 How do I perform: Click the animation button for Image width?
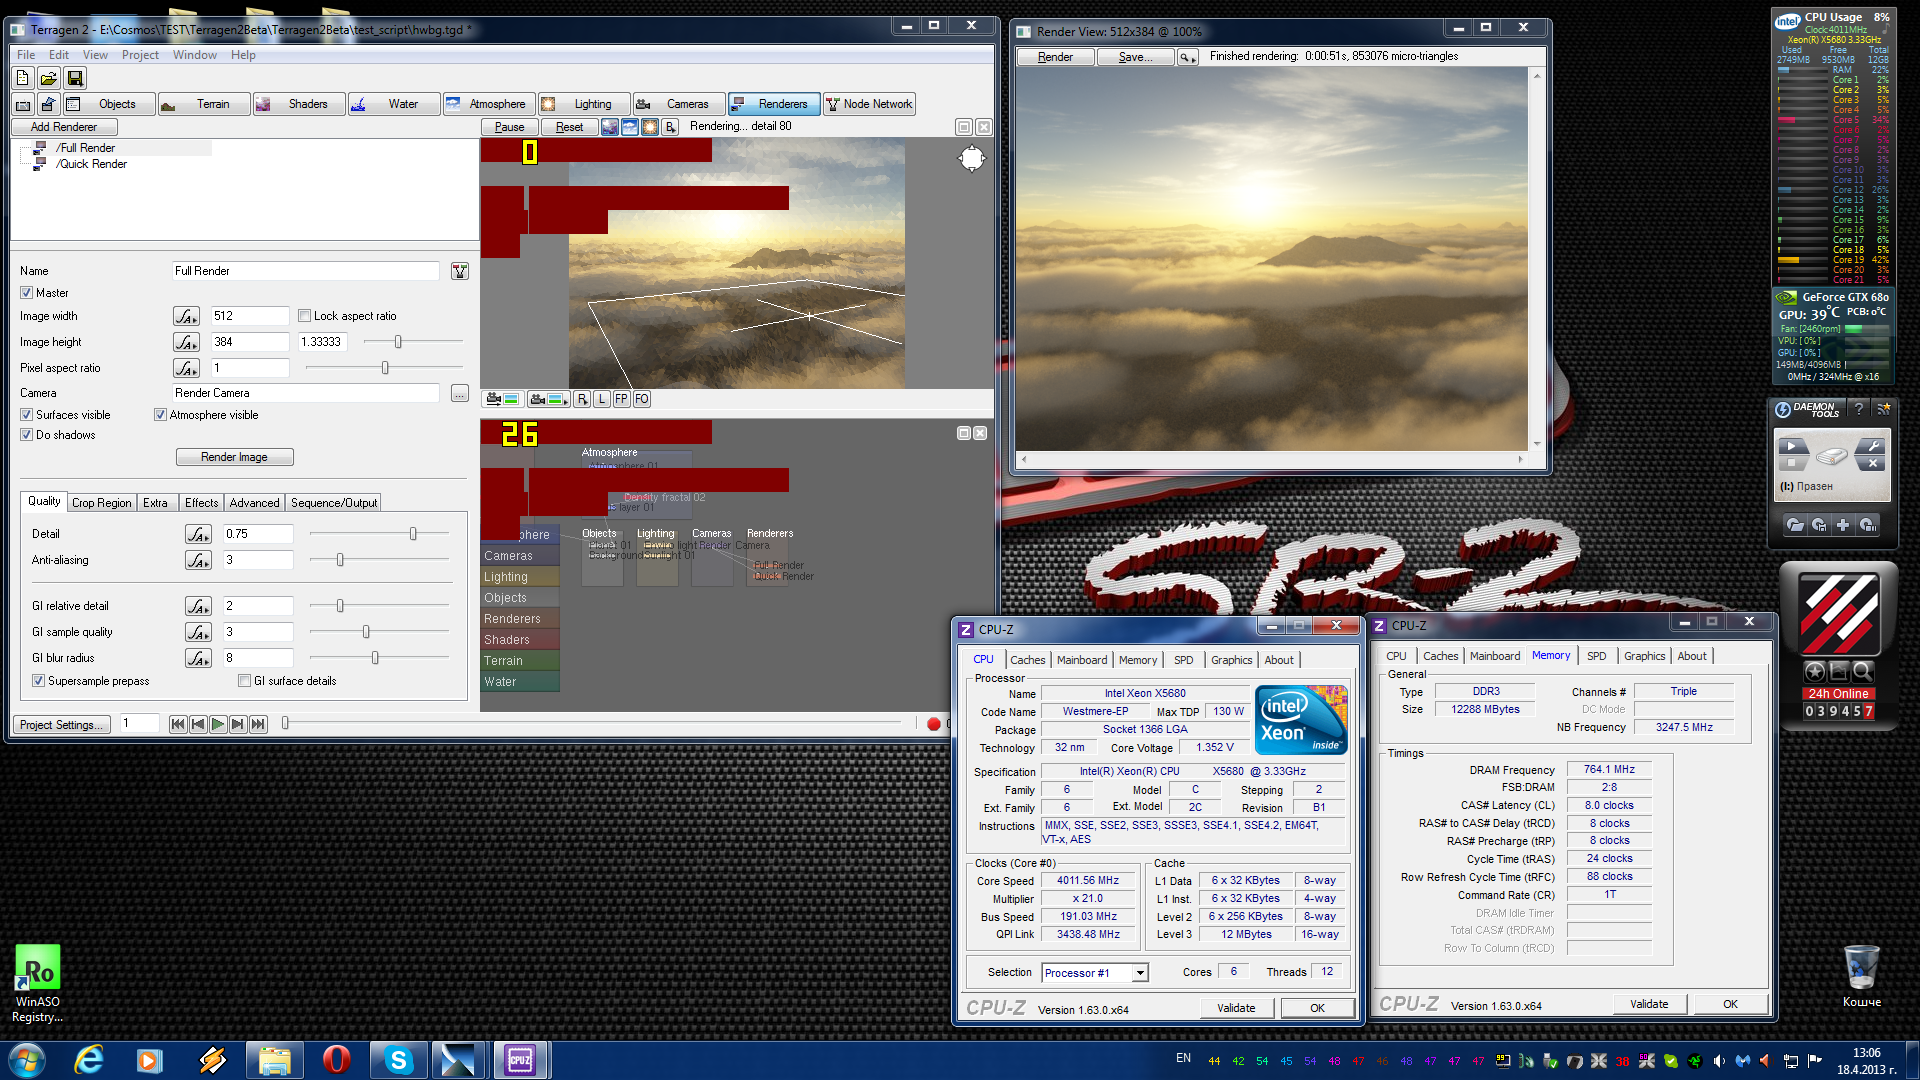pyautogui.click(x=186, y=316)
